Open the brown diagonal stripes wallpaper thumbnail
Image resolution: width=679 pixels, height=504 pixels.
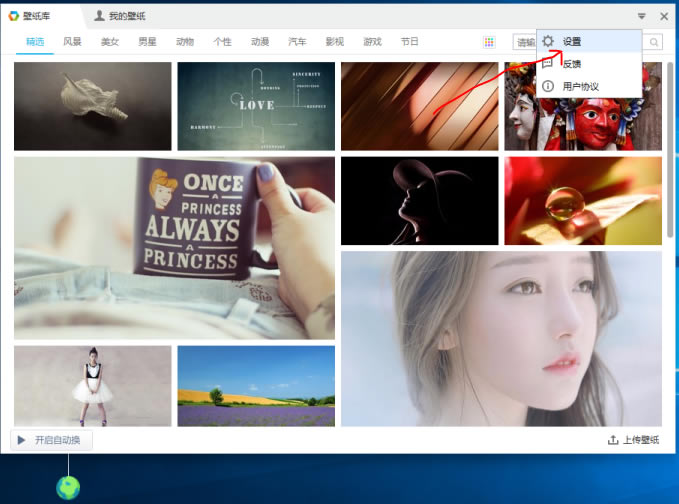[x=420, y=106]
